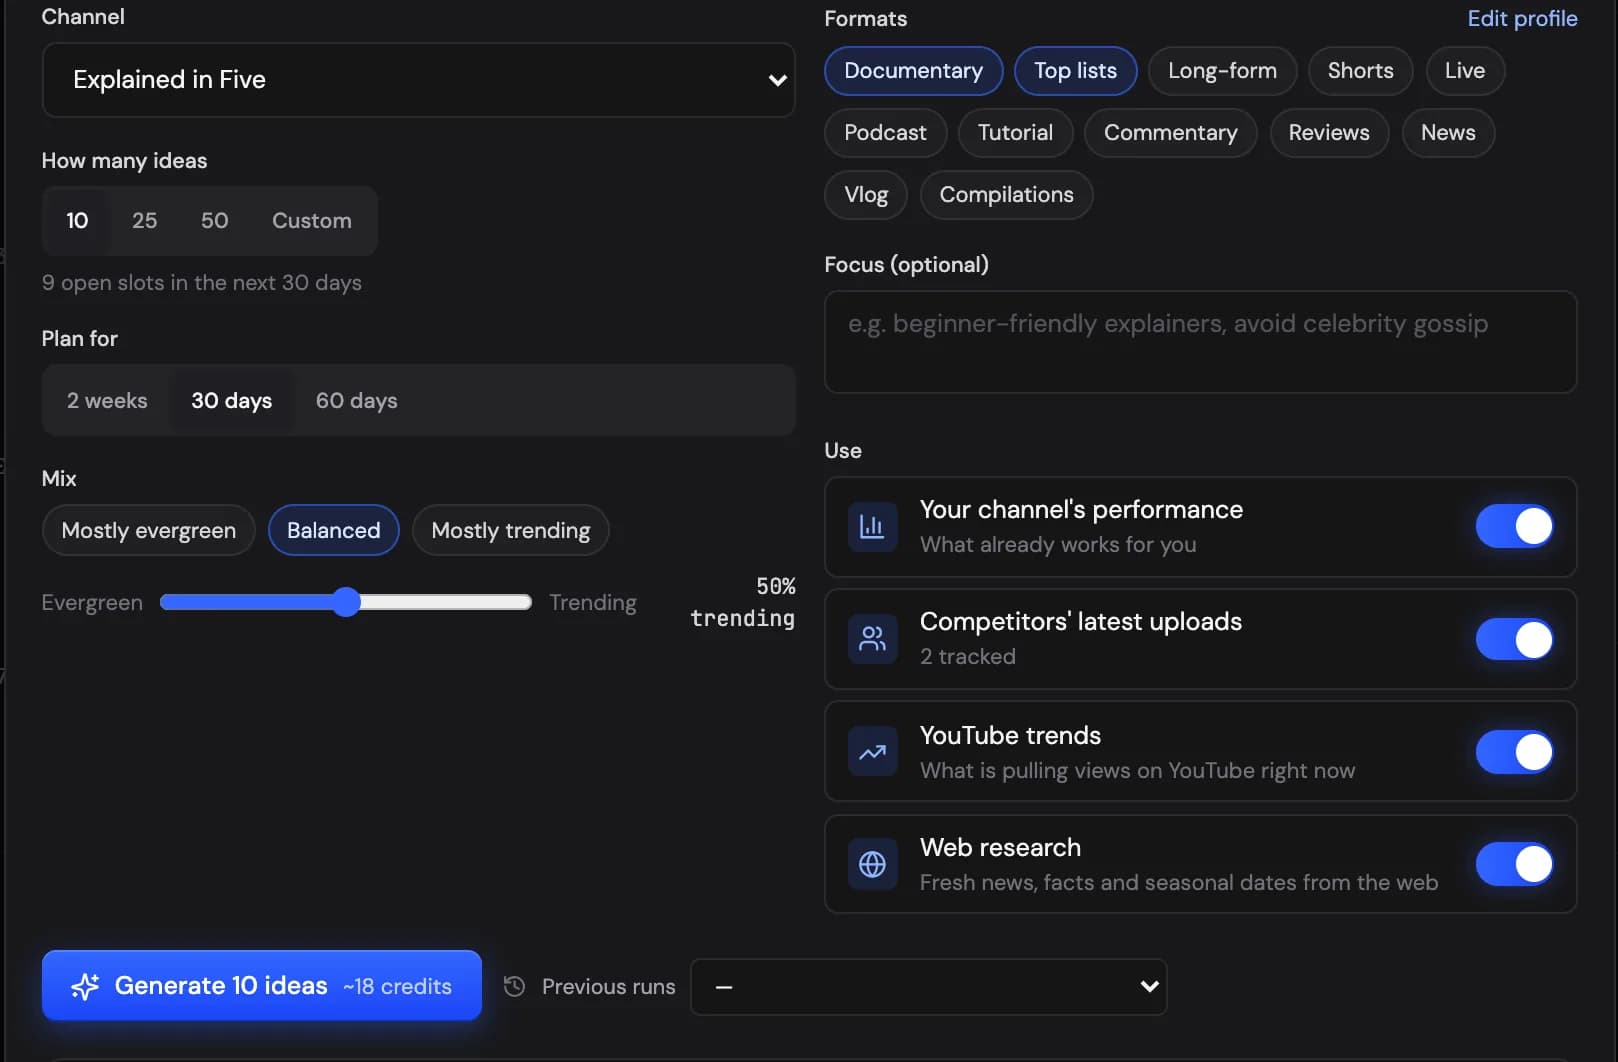Viewport: 1618px width, 1062px height.
Task: Turn off Competitors' latest uploads switch
Action: click(x=1514, y=639)
